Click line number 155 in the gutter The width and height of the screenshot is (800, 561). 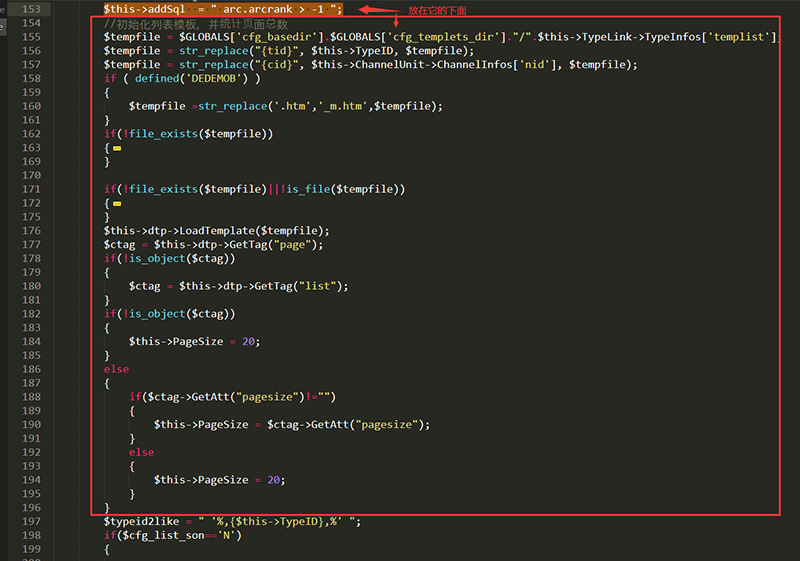(31, 37)
